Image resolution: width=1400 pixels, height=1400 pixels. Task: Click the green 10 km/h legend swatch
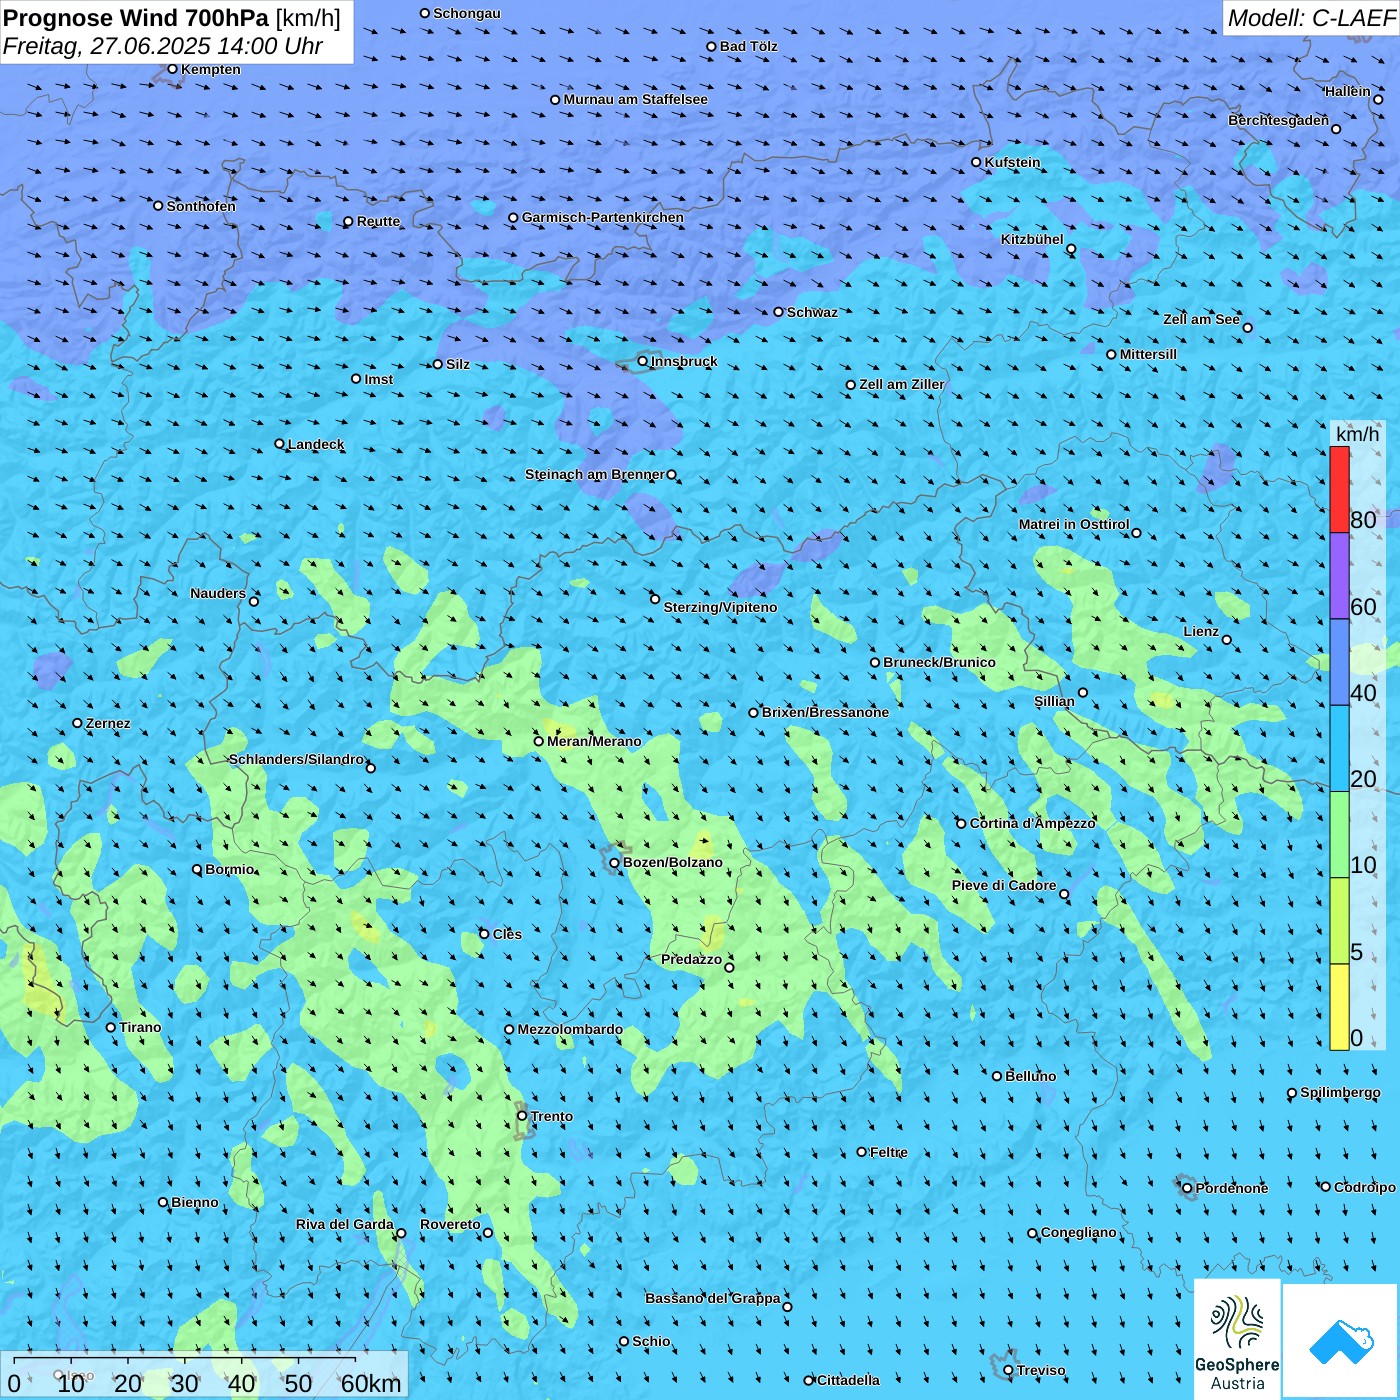pyautogui.click(x=1339, y=834)
